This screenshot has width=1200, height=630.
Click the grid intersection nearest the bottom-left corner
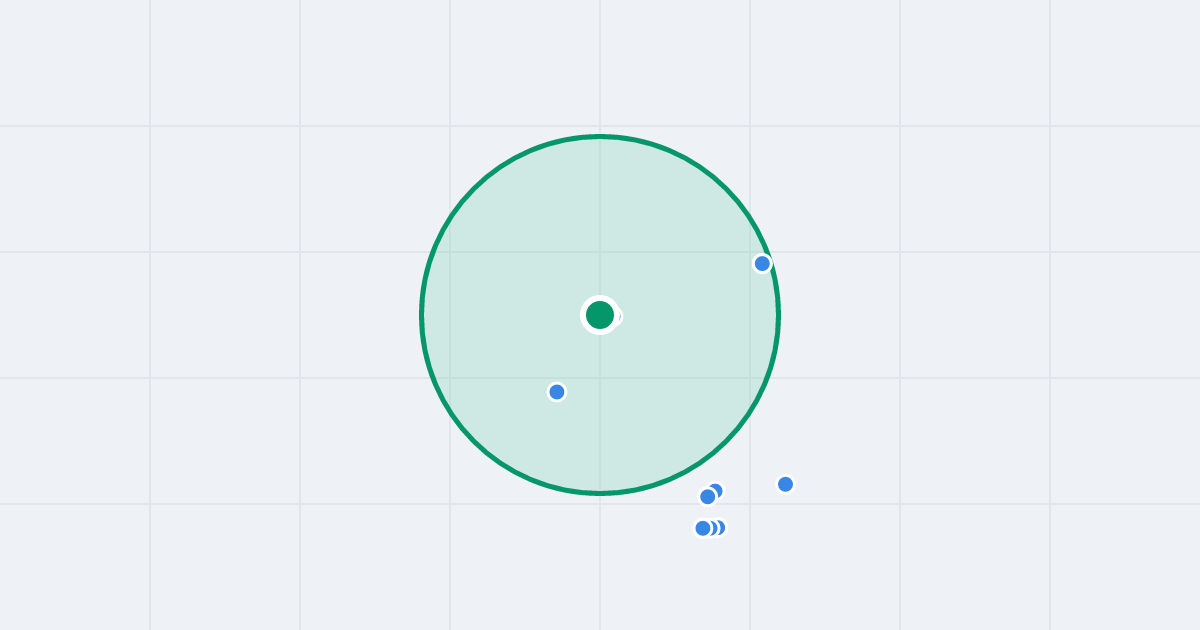point(150,504)
